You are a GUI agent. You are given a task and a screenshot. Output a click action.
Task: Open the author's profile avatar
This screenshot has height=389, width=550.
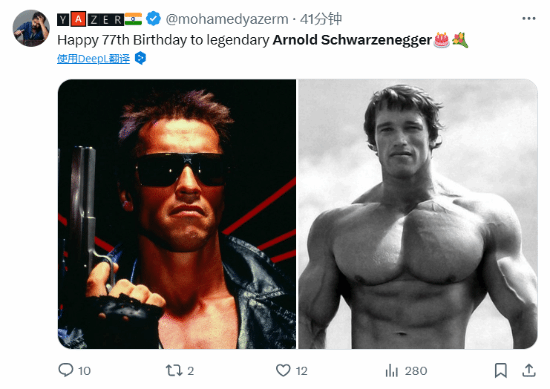coord(31,28)
